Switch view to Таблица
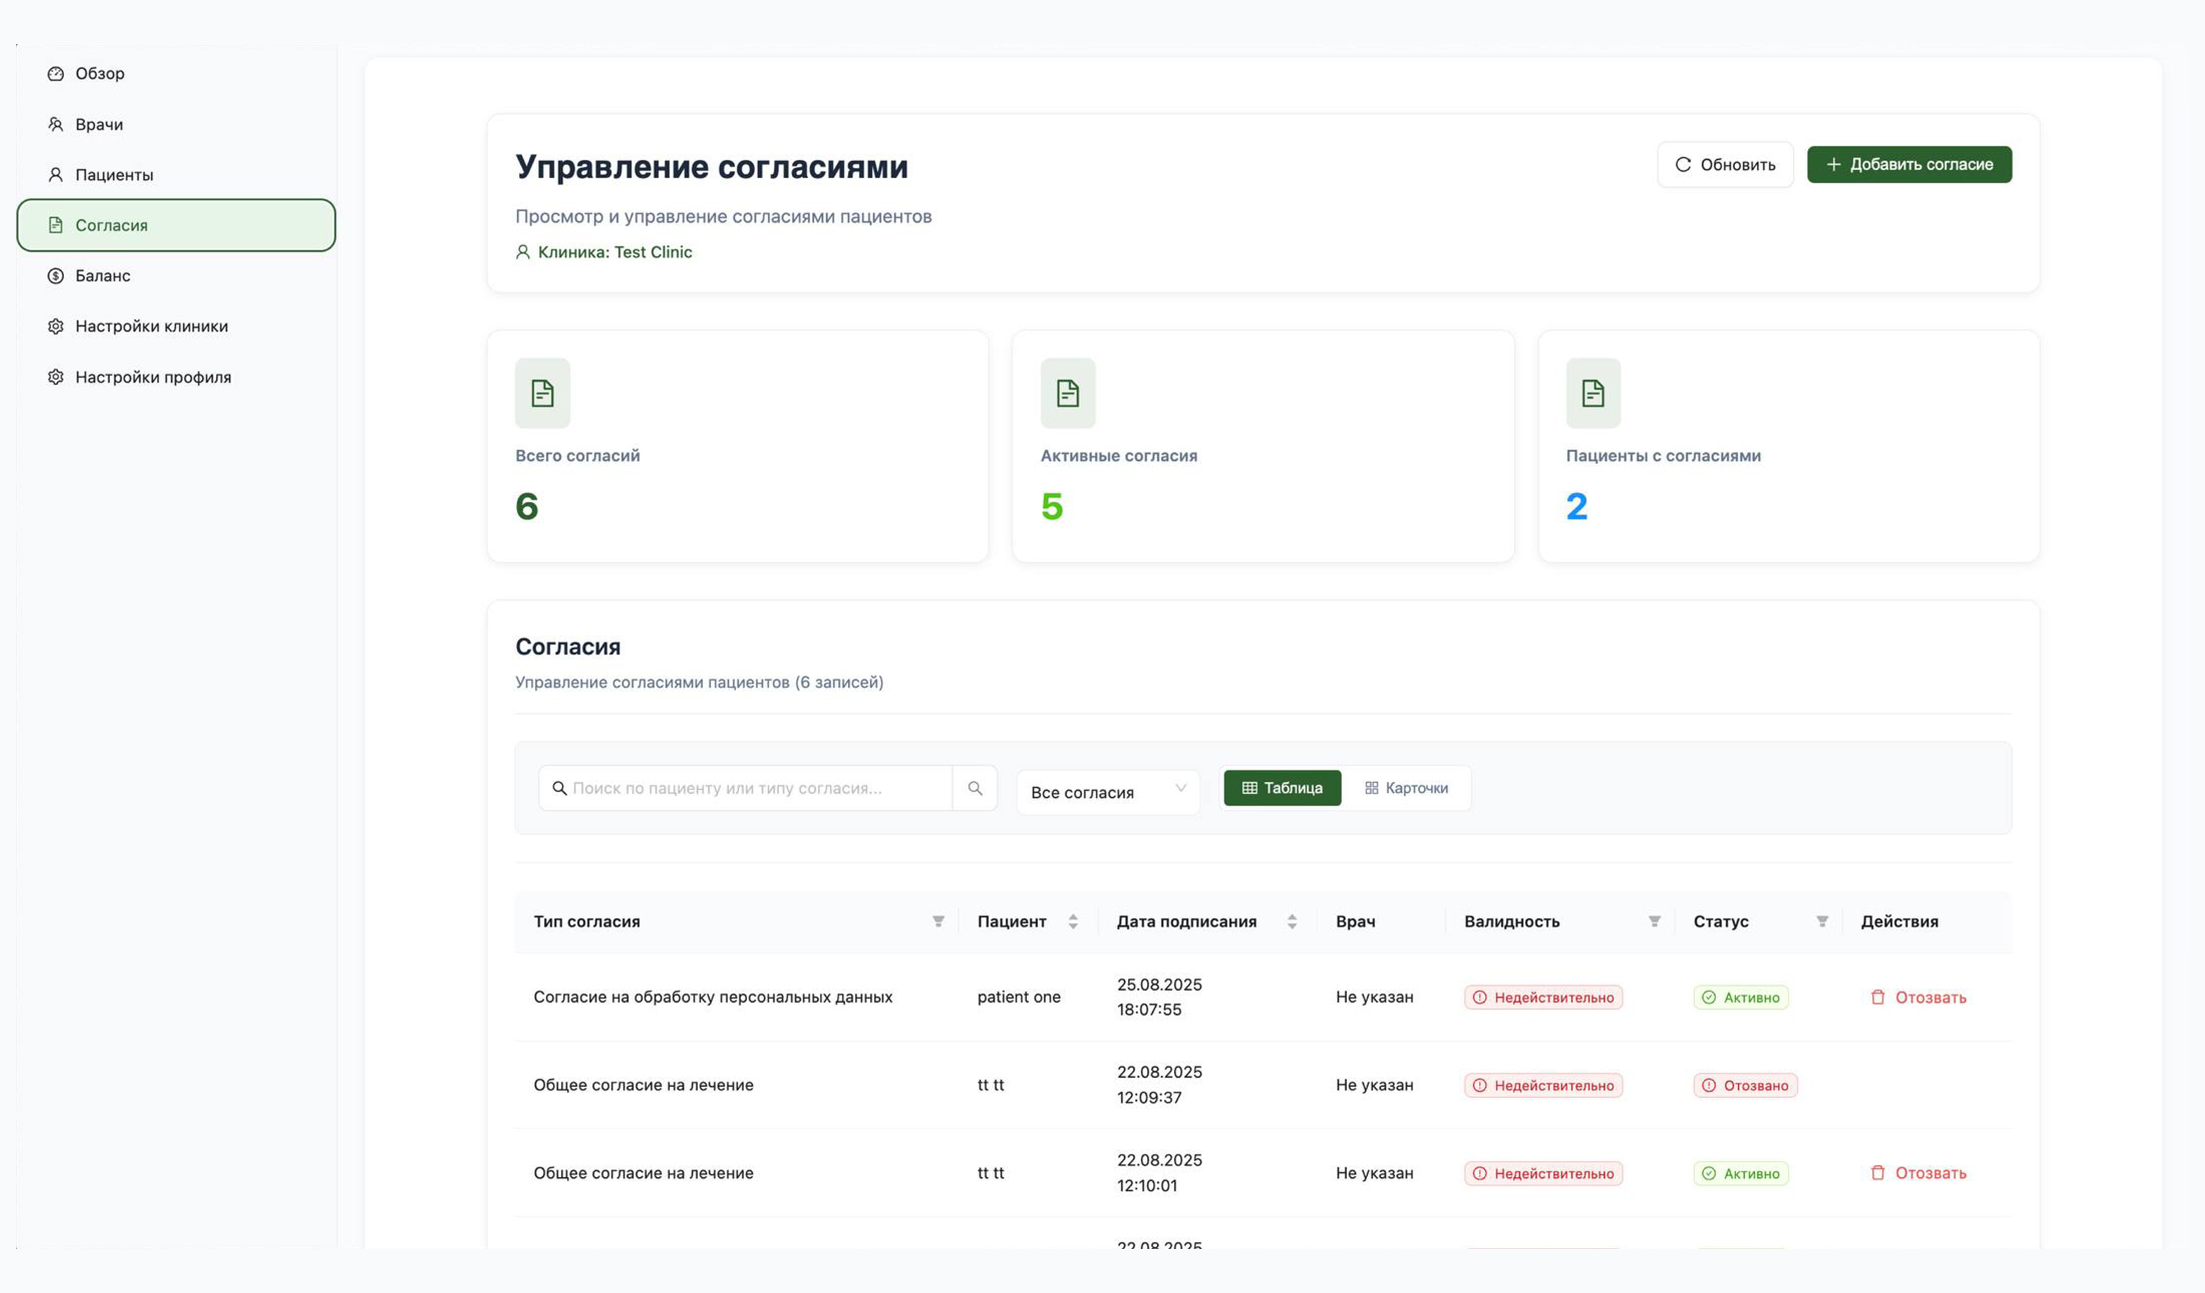 1282,788
